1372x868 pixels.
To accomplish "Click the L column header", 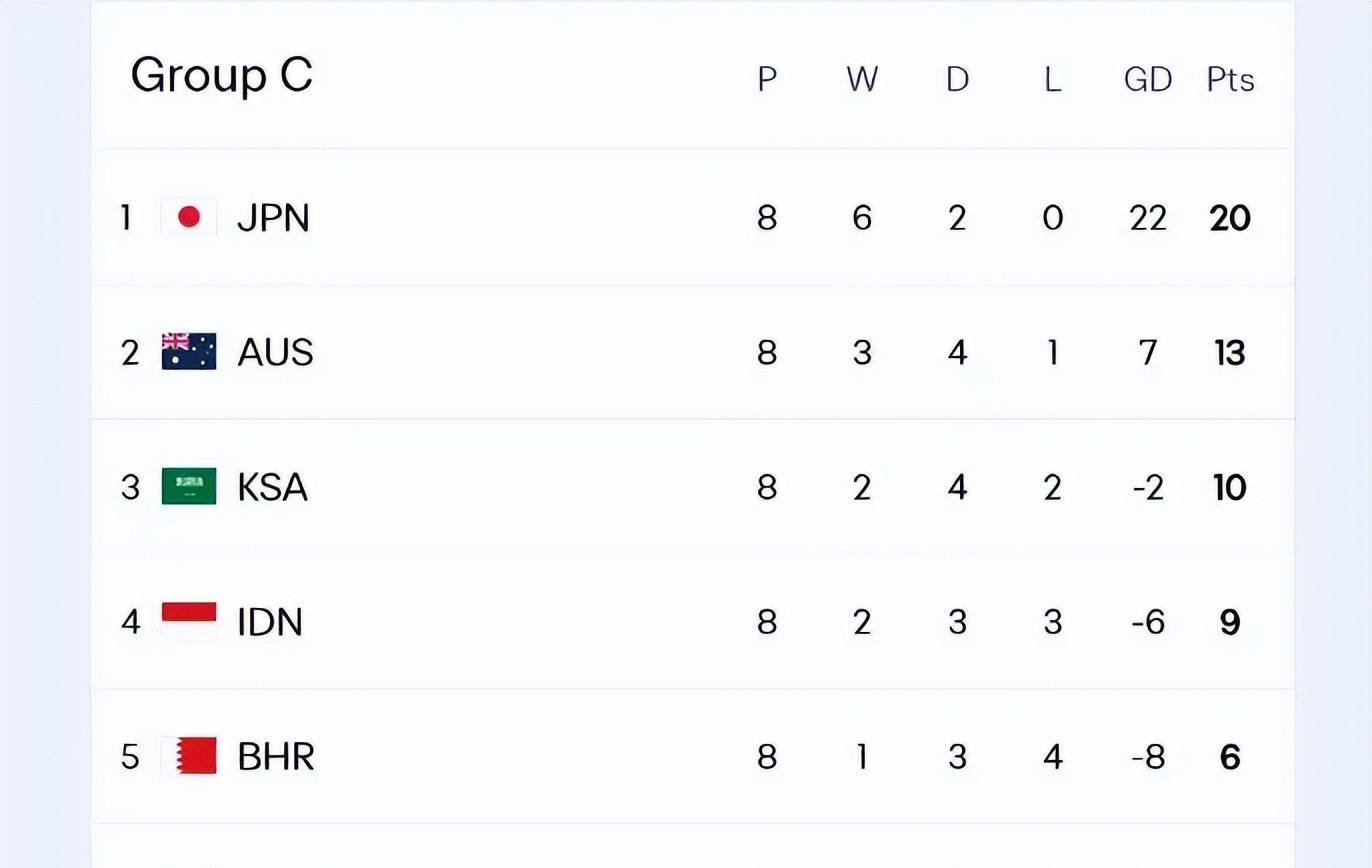I will pyautogui.click(x=1052, y=79).
